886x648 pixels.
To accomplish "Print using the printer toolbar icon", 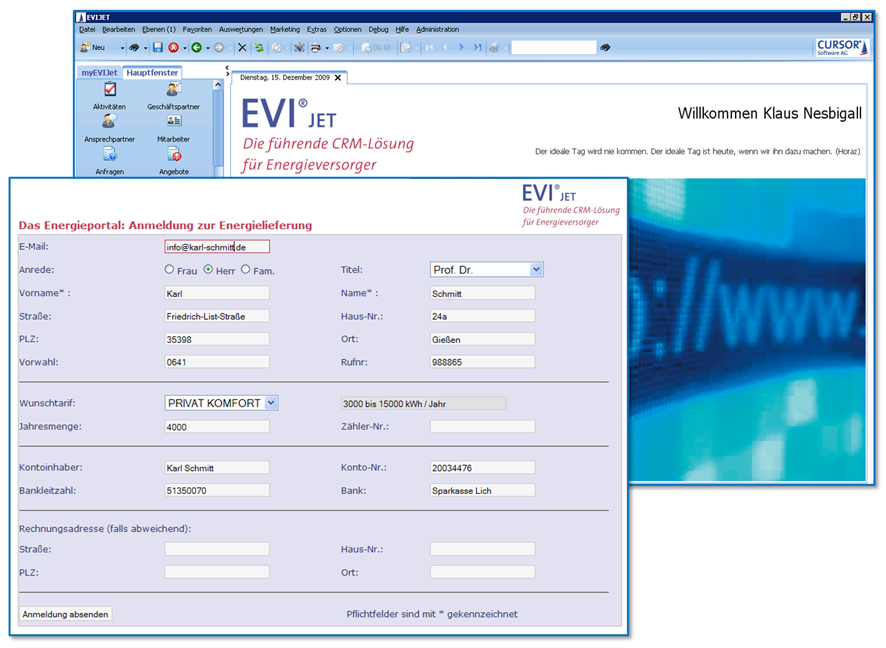I will pyautogui.click(x=316, y=48).
